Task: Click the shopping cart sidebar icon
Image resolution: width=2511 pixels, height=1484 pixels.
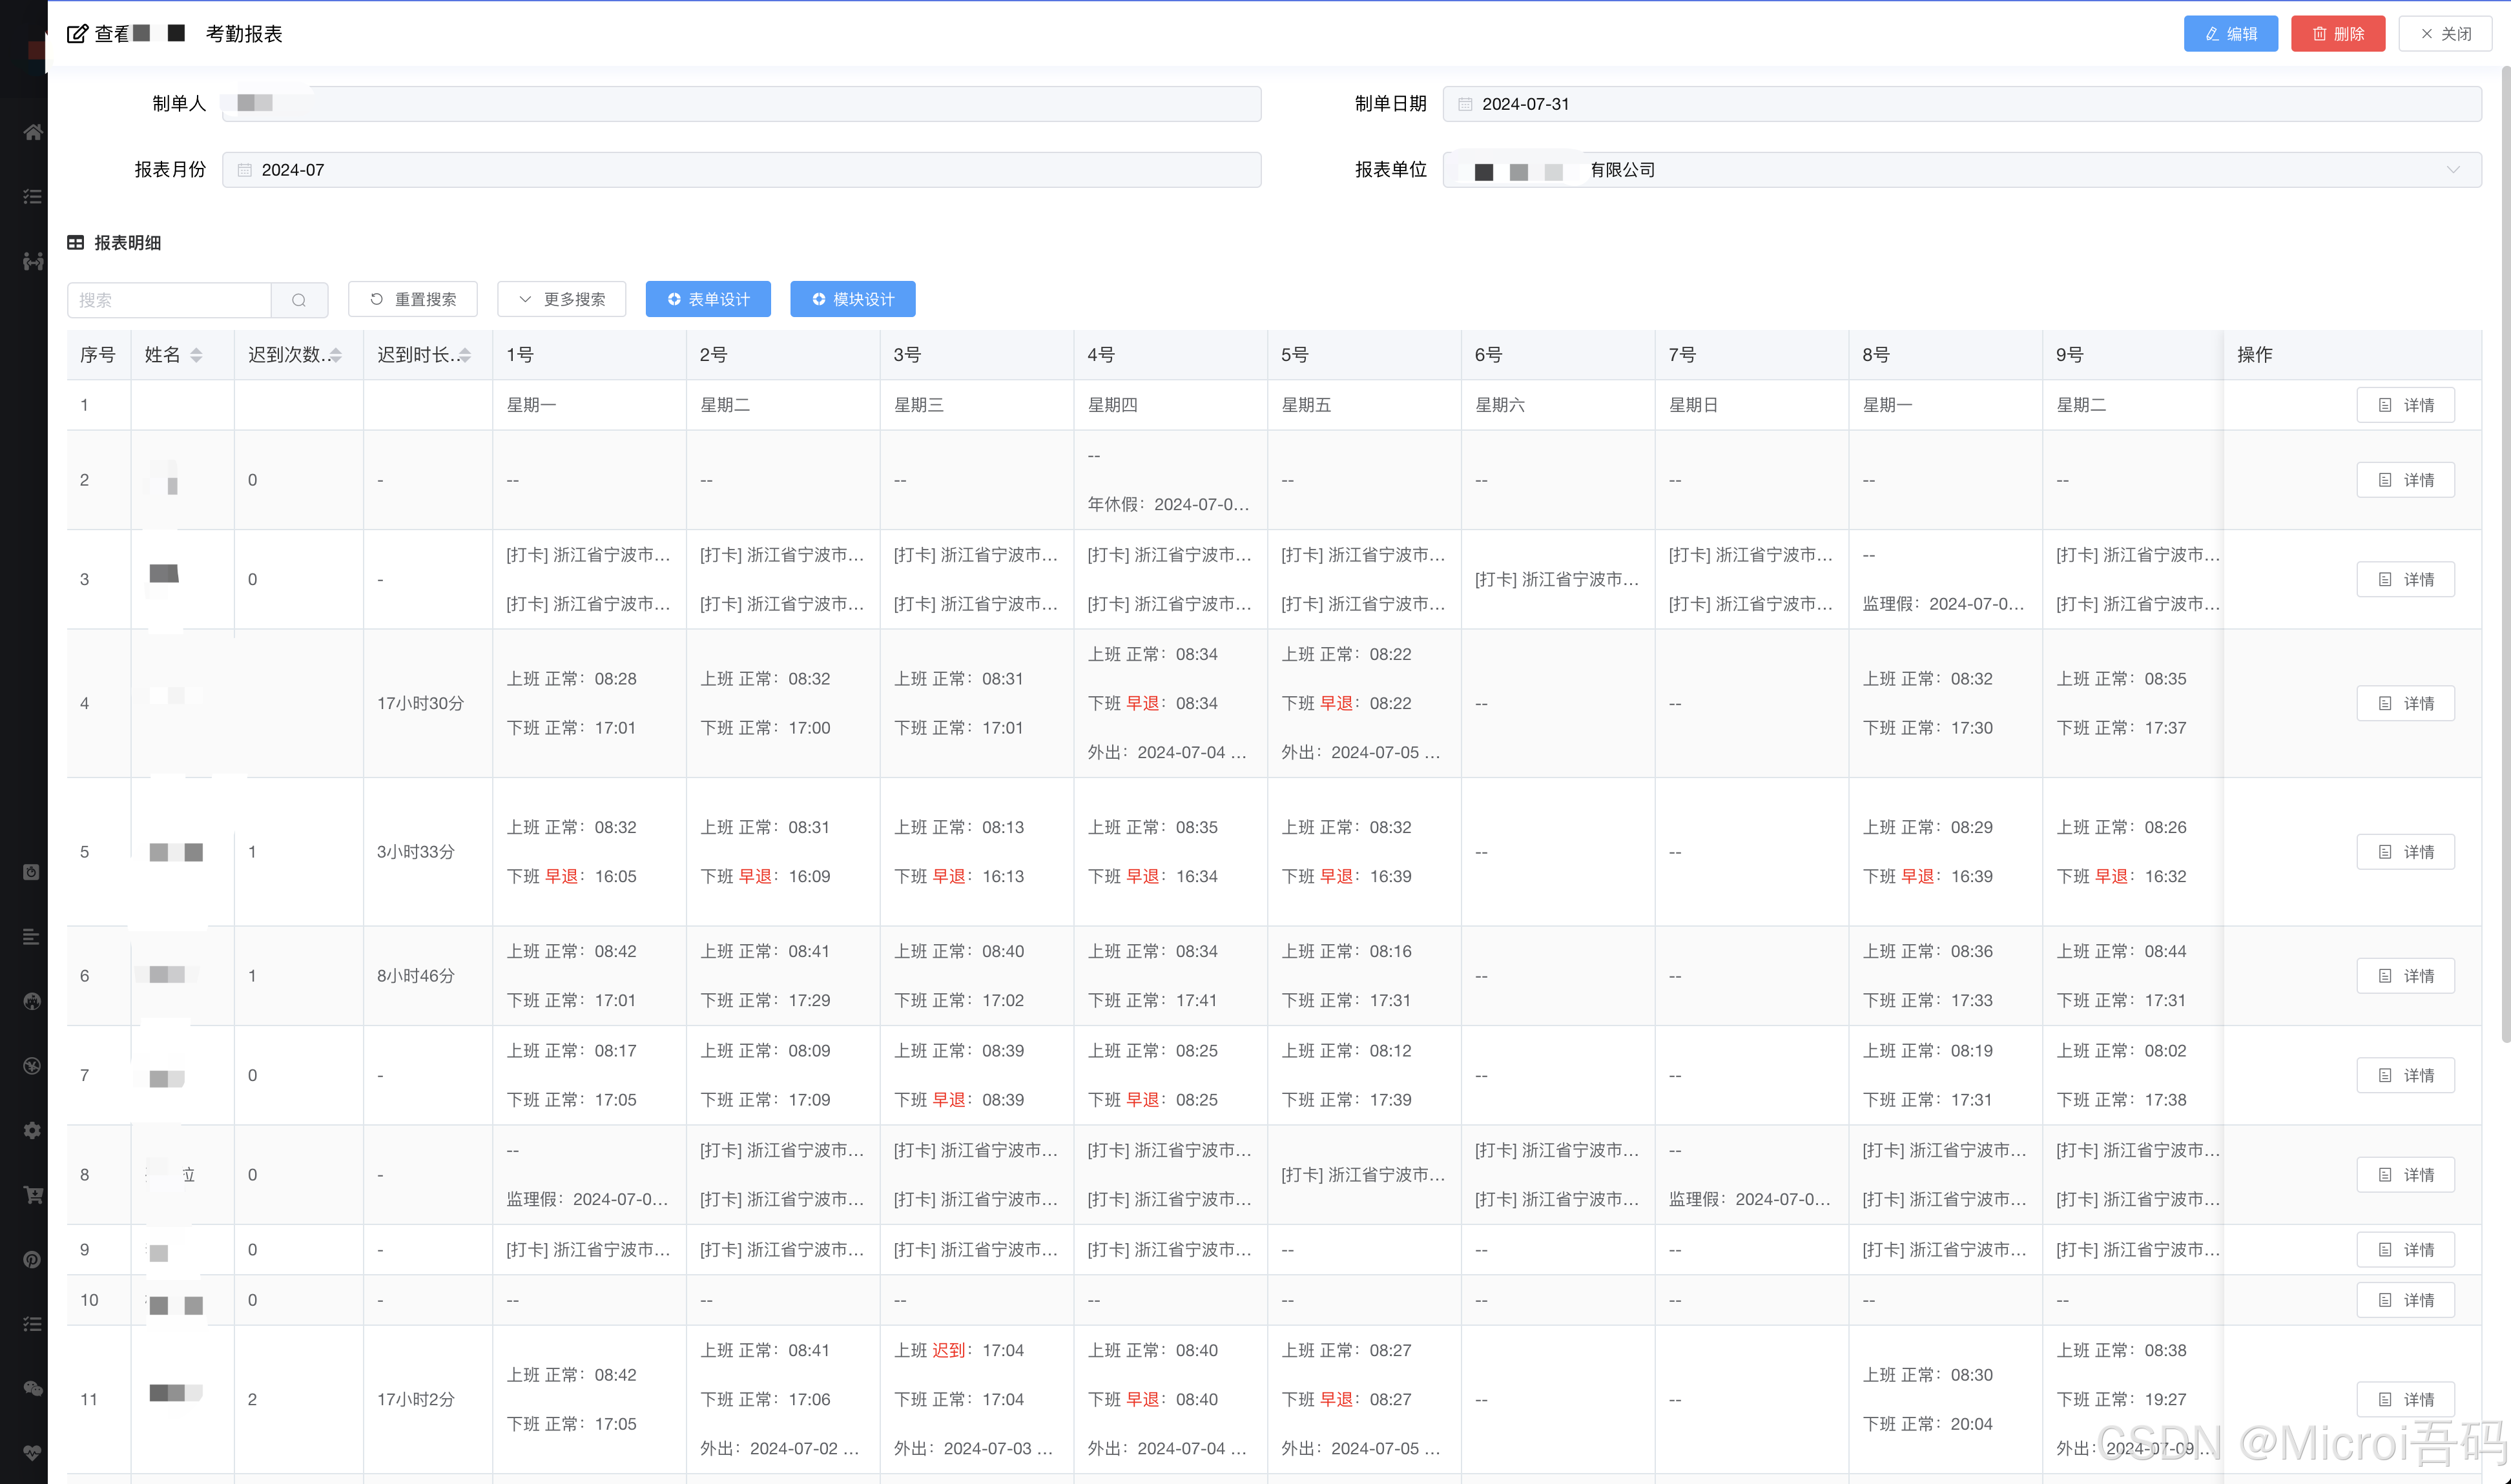Action: pos(32,1194)
